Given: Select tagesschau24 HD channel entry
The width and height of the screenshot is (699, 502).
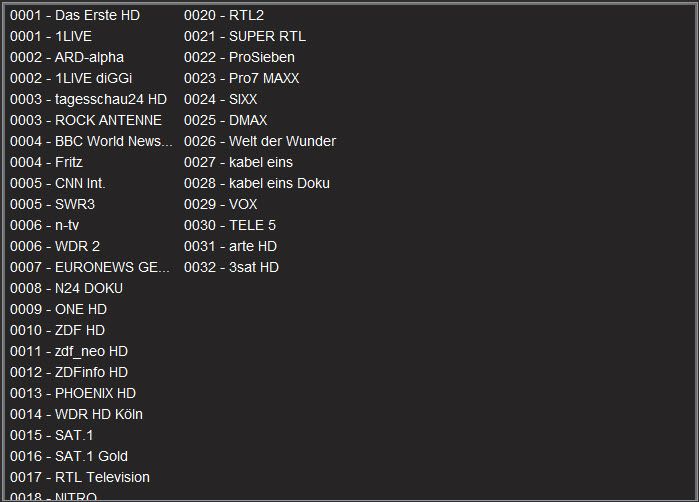Looking at the screenshot, I should click(88, 99).
